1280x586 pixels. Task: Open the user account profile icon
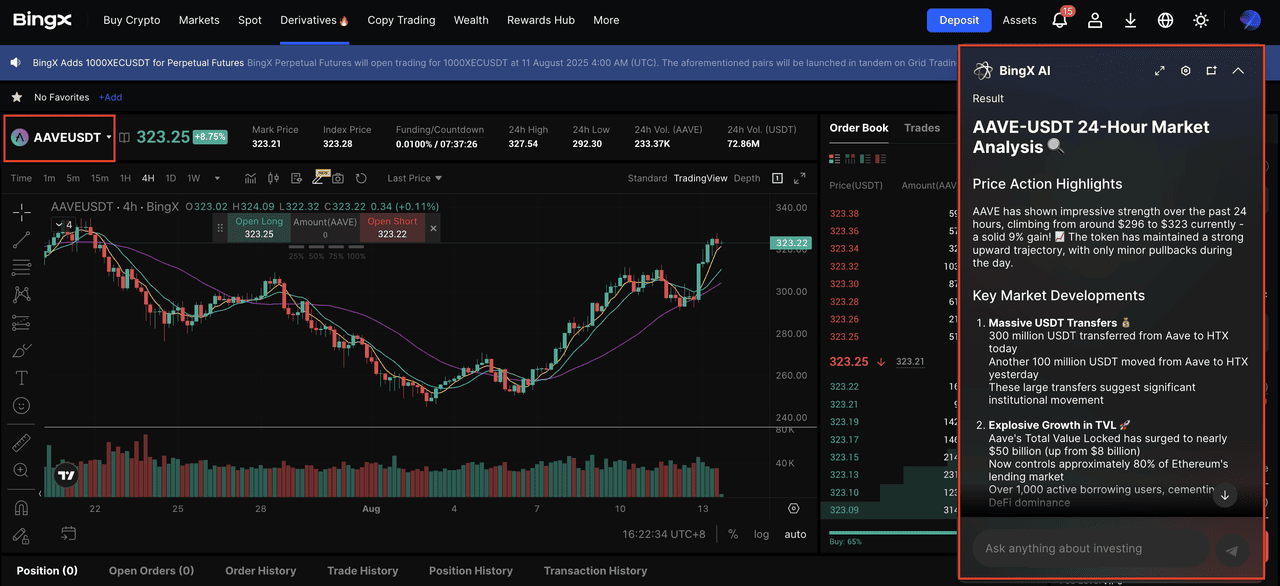coord(1096,20)
